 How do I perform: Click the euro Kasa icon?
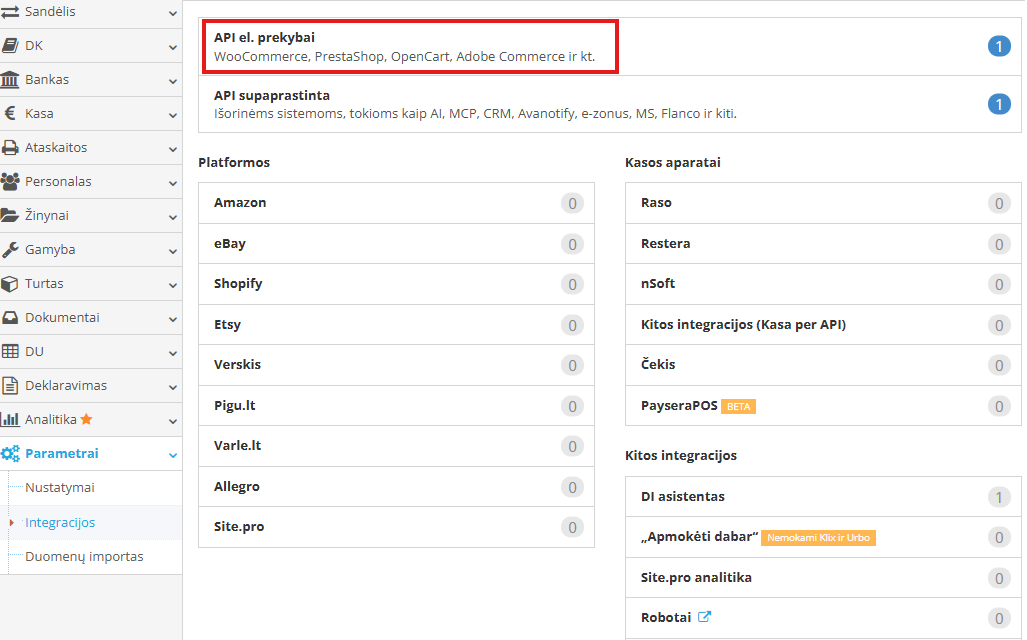point(10,113)
